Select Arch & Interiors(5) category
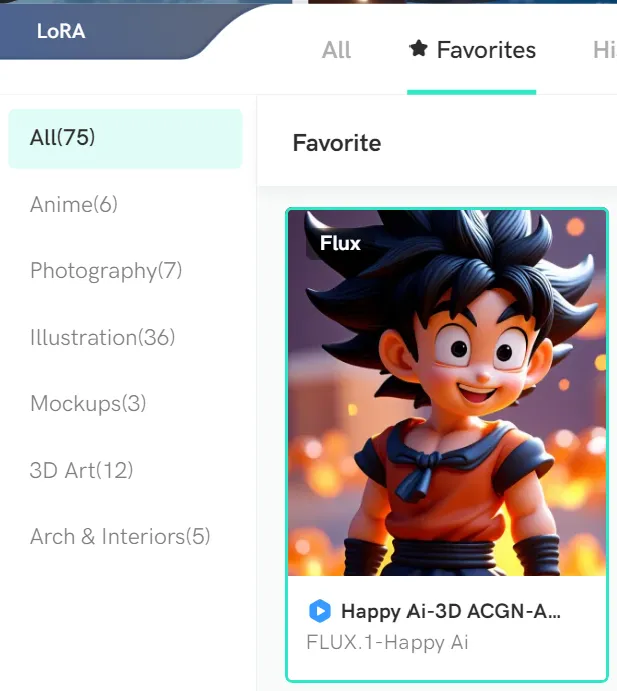The height and width of the screenshot is (691, 617). click(x=120, y=537)
